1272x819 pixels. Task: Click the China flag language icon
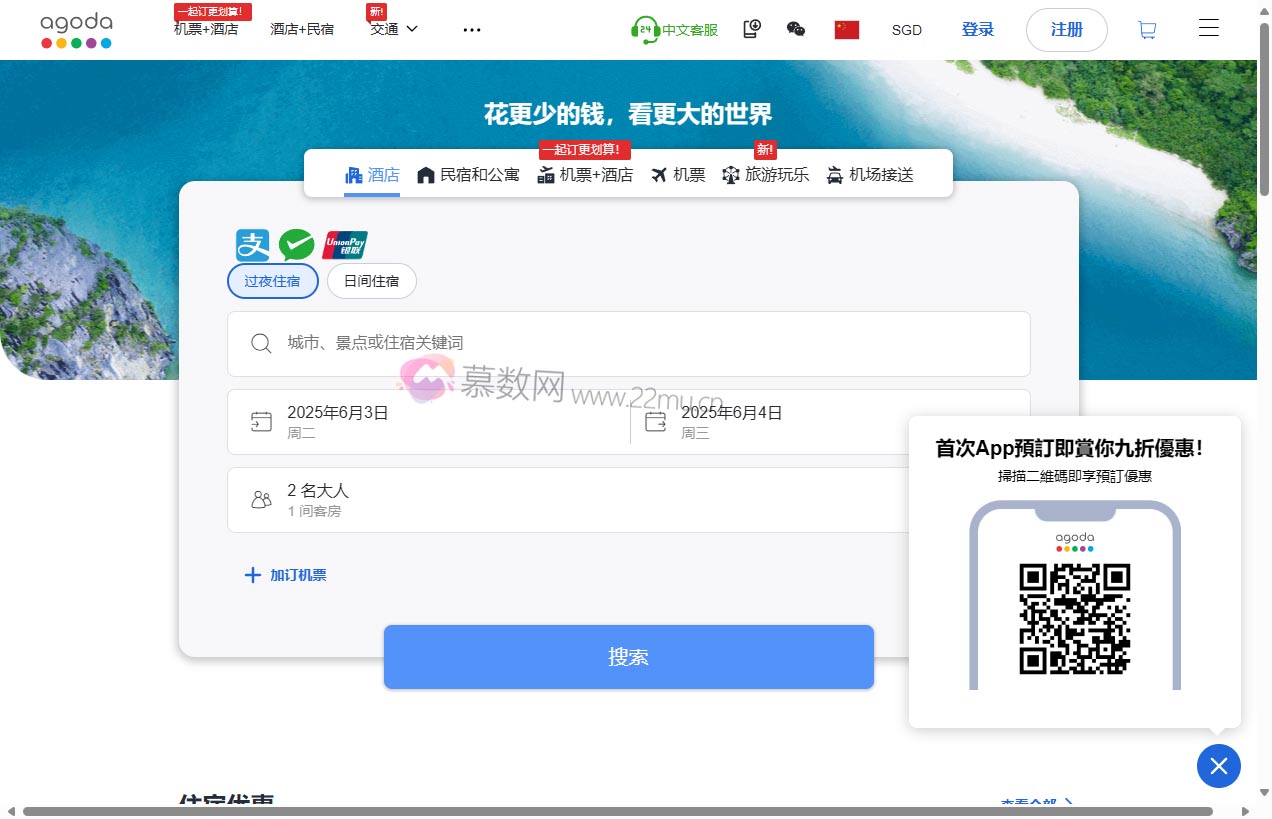click(x=847, y=30)
